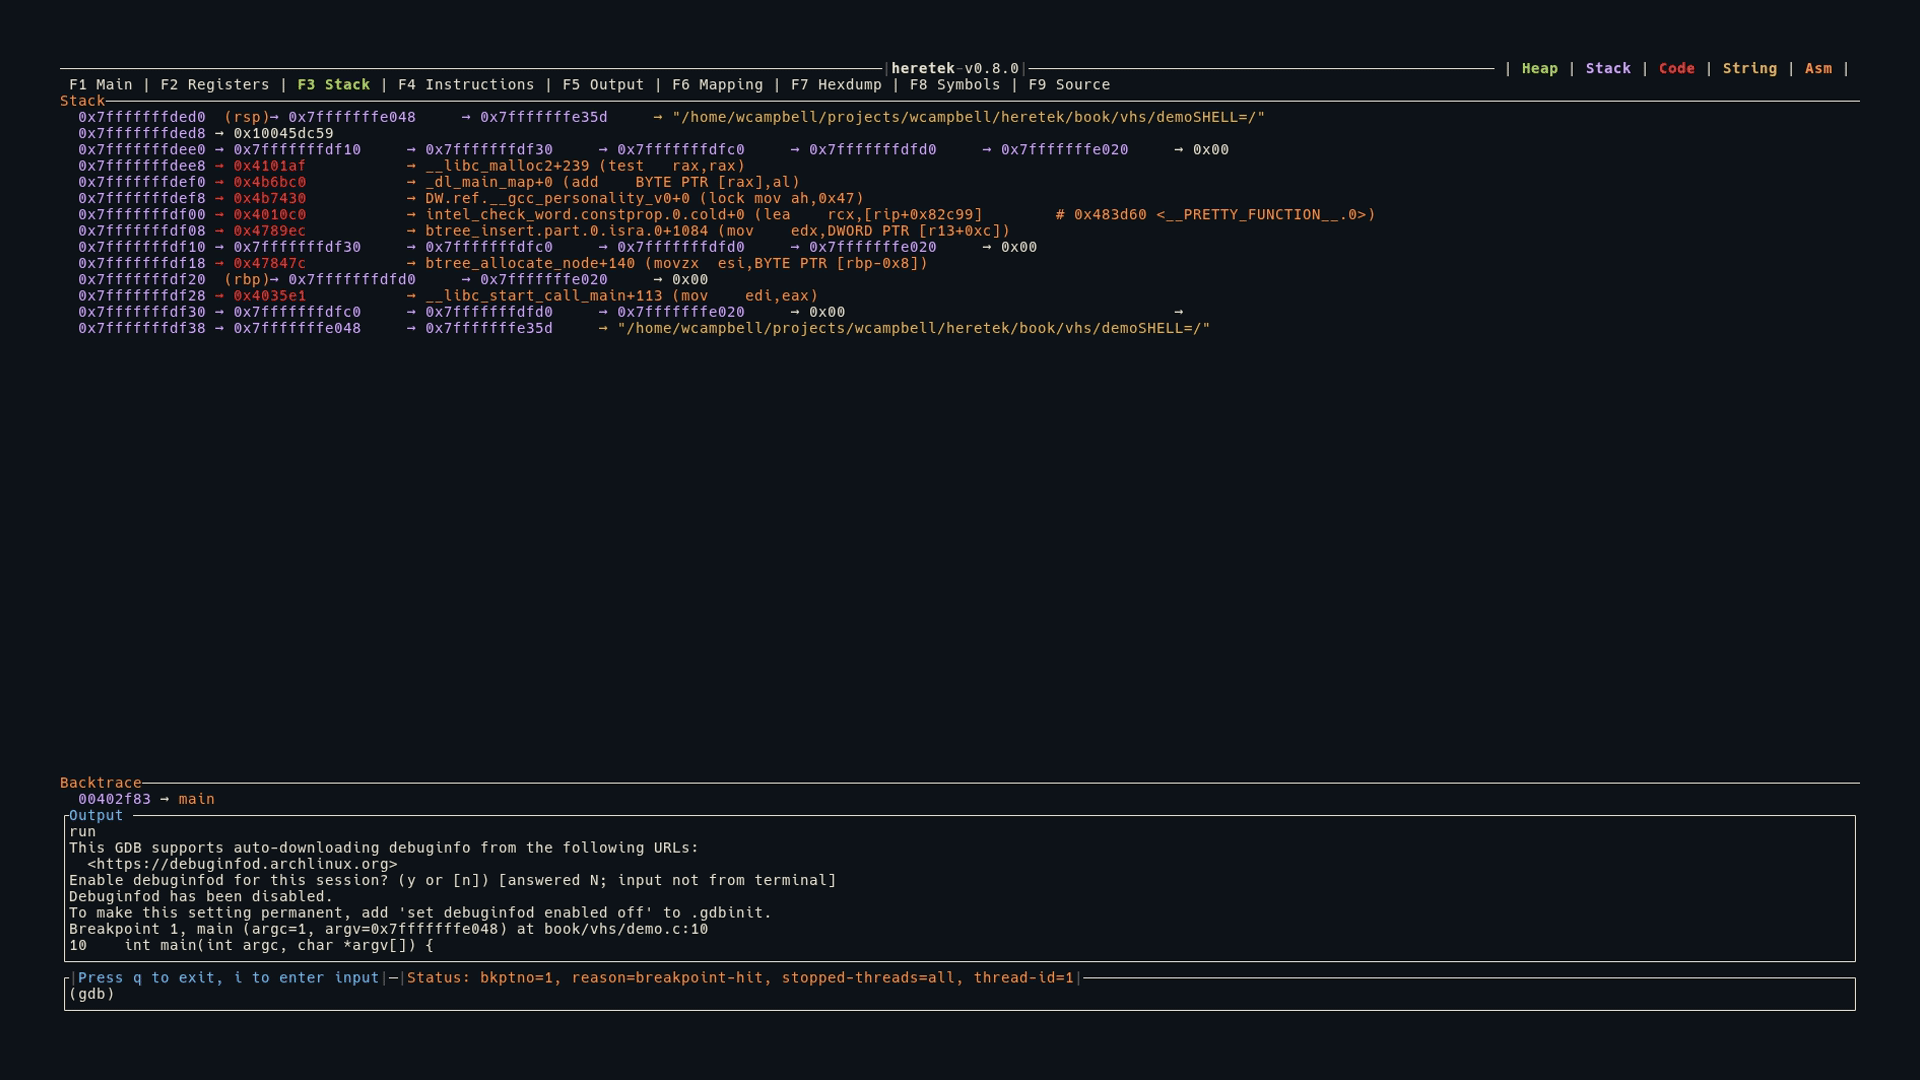Viewport: 1920px width, 1080px height.
Task: Select code pointer 0x4101af
Action: (269, 166)
